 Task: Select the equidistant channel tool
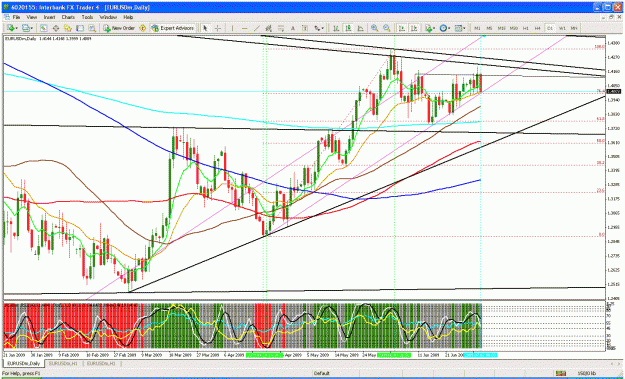pos(269,28)
